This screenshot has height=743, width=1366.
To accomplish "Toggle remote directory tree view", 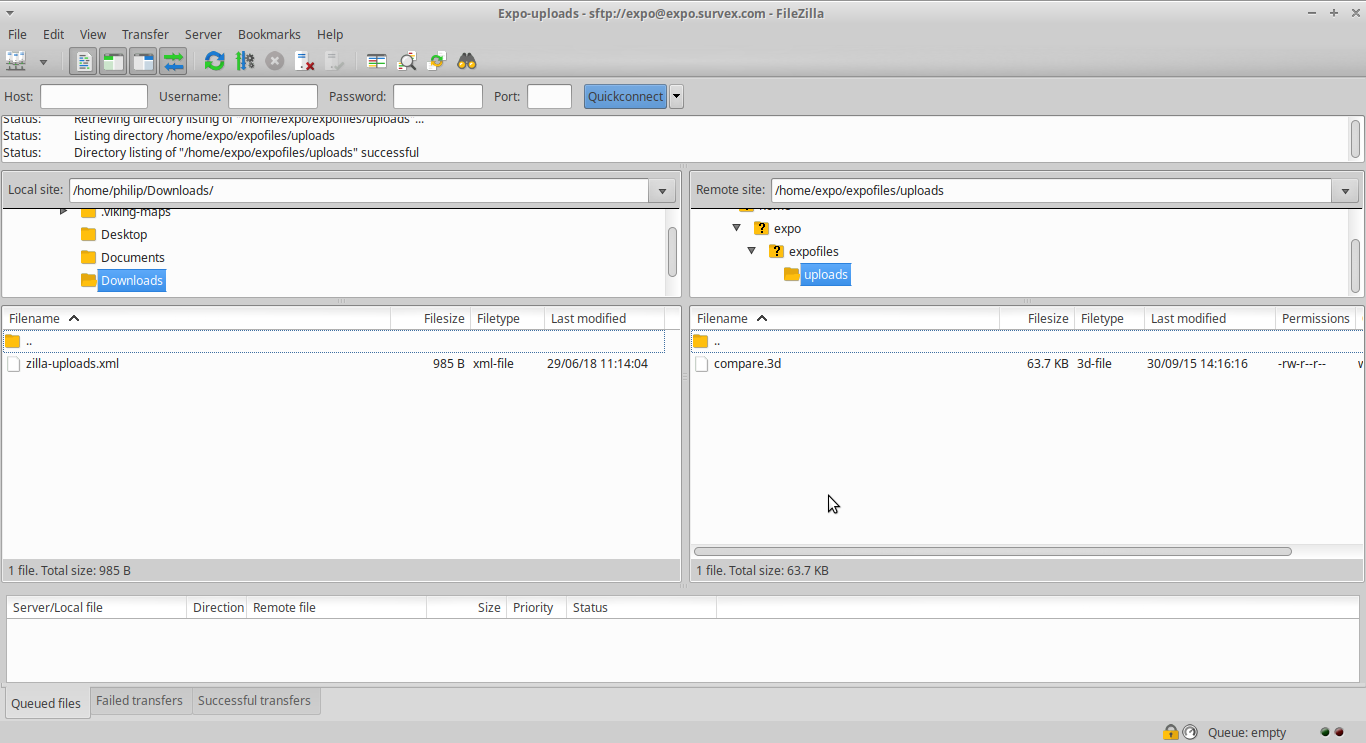I will [x=143, y=62].
